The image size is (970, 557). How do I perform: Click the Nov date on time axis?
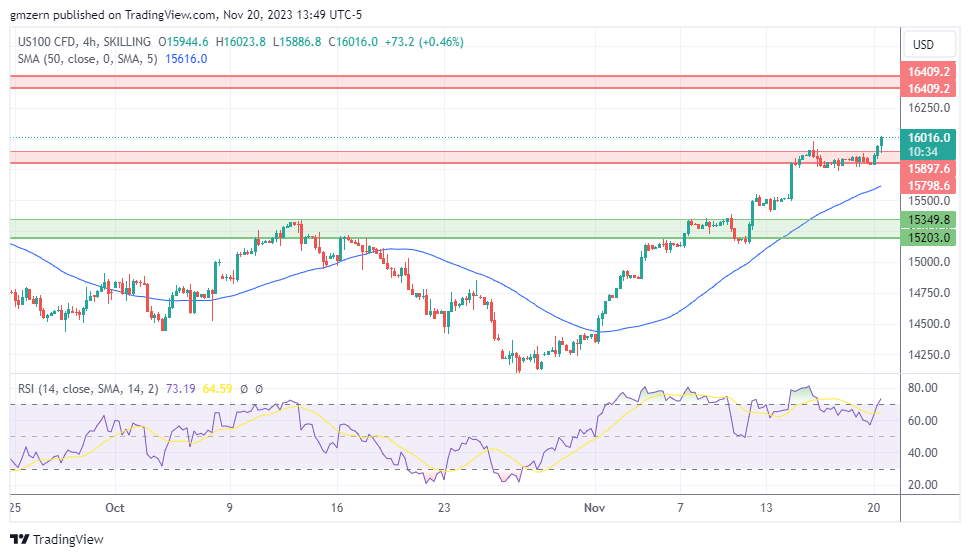point(594,507)
